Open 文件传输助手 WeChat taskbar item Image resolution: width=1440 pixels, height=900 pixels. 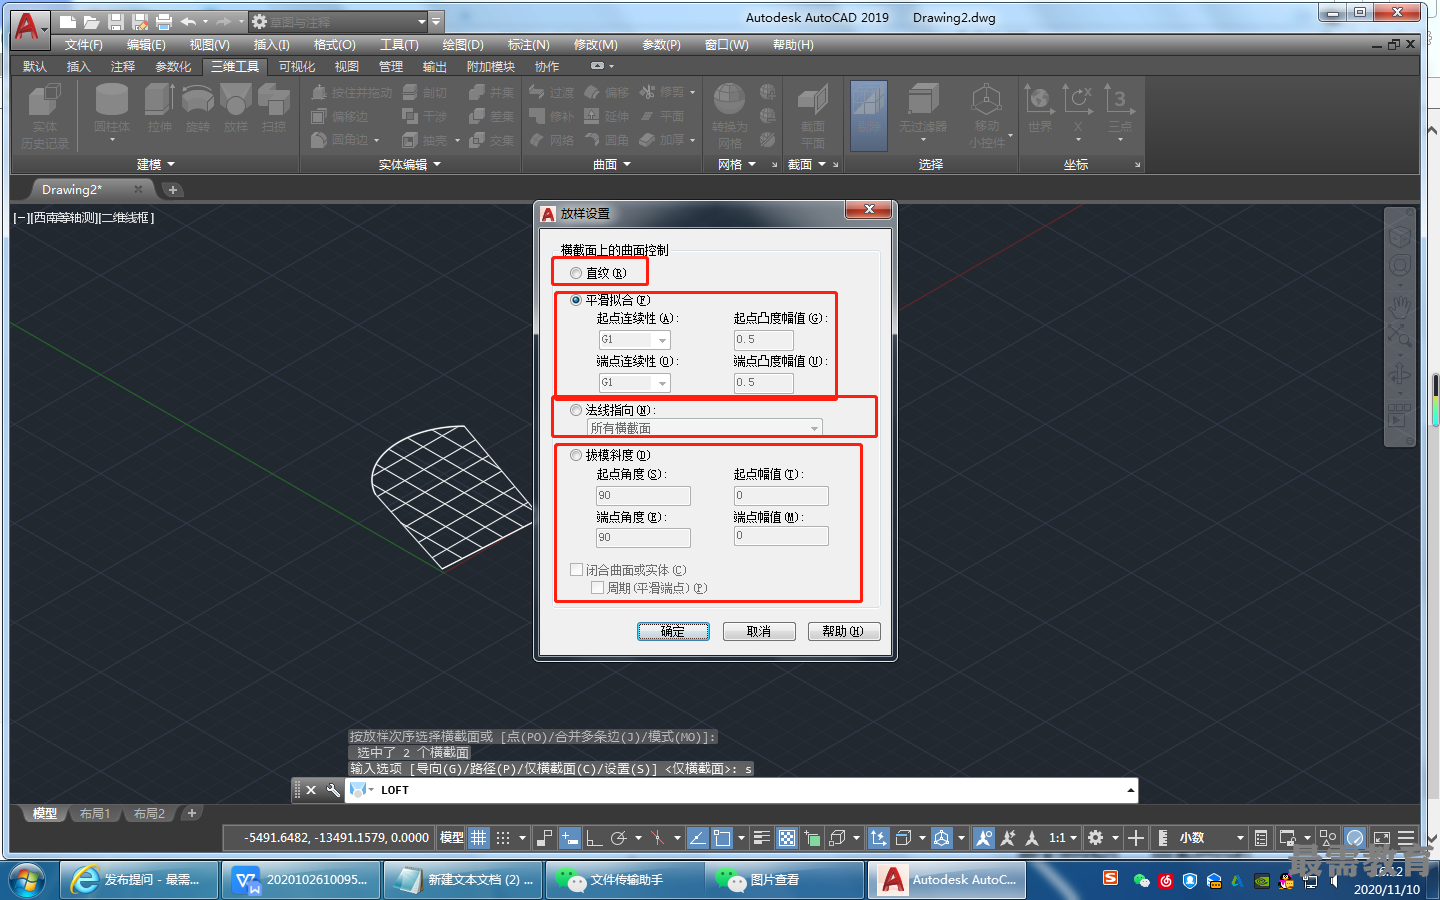[x=625, y=880]
